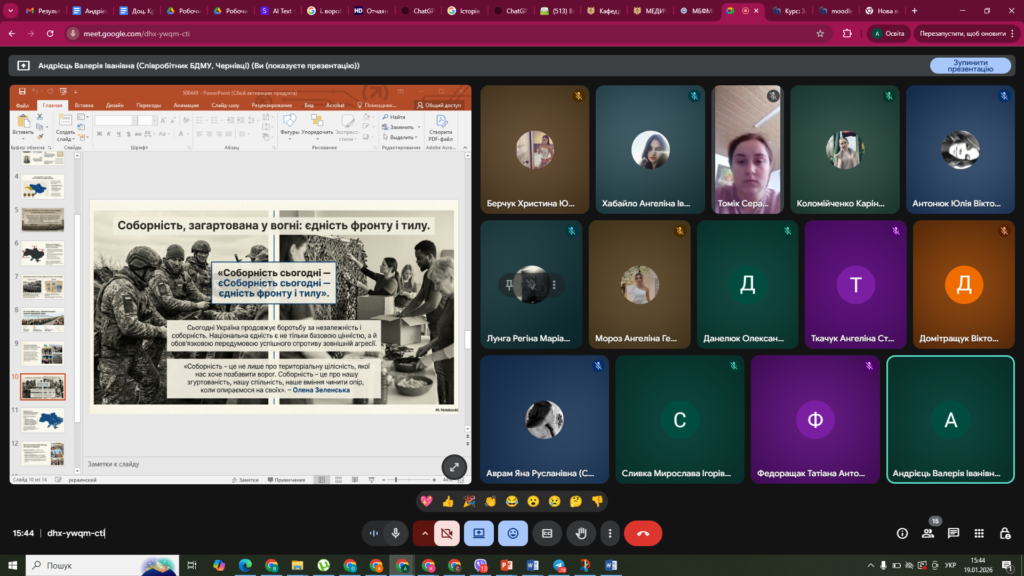This screenshot has width=1024, height=576.
Task: Toggle closed captions
Action: 547,533
